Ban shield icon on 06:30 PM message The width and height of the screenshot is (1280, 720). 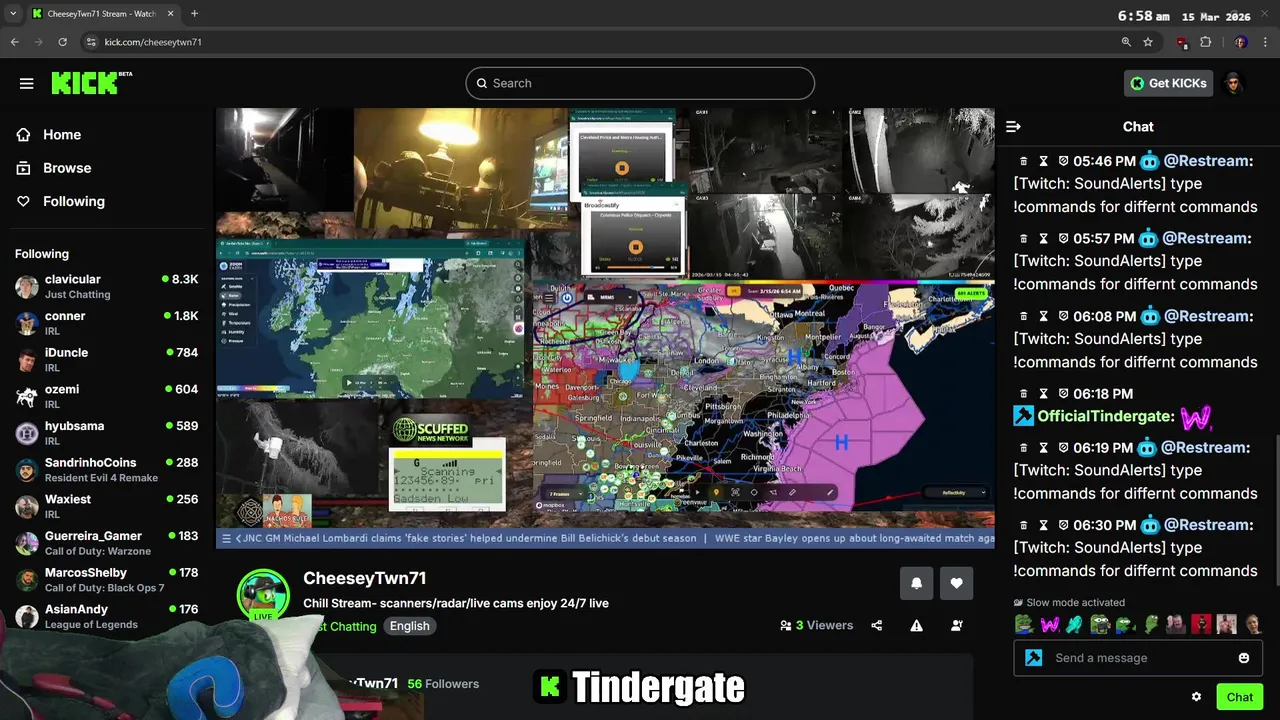click(1063, 525)
